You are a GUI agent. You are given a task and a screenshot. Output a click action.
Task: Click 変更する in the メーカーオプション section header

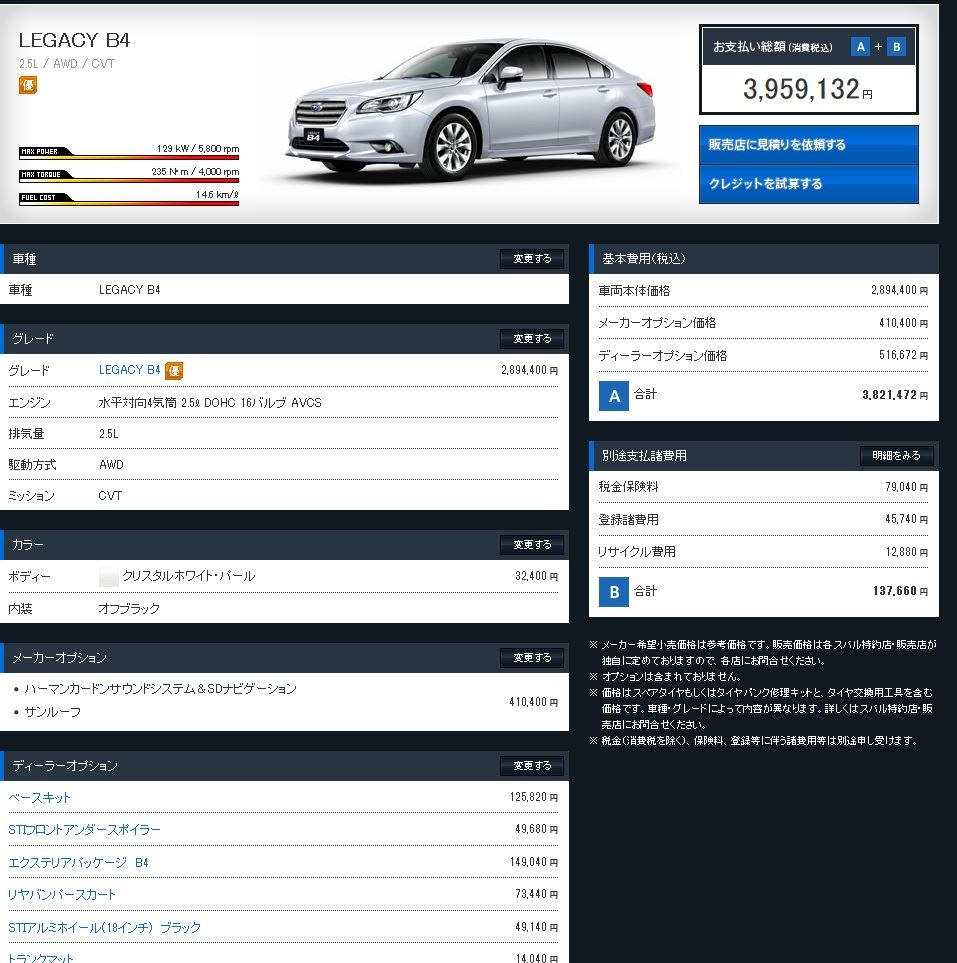tap(532, 658)
